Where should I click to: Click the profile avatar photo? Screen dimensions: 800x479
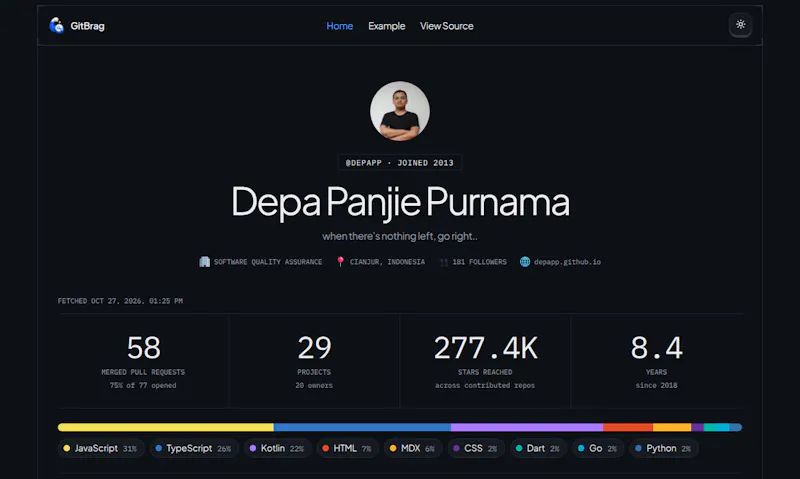(x=399, y=111)
